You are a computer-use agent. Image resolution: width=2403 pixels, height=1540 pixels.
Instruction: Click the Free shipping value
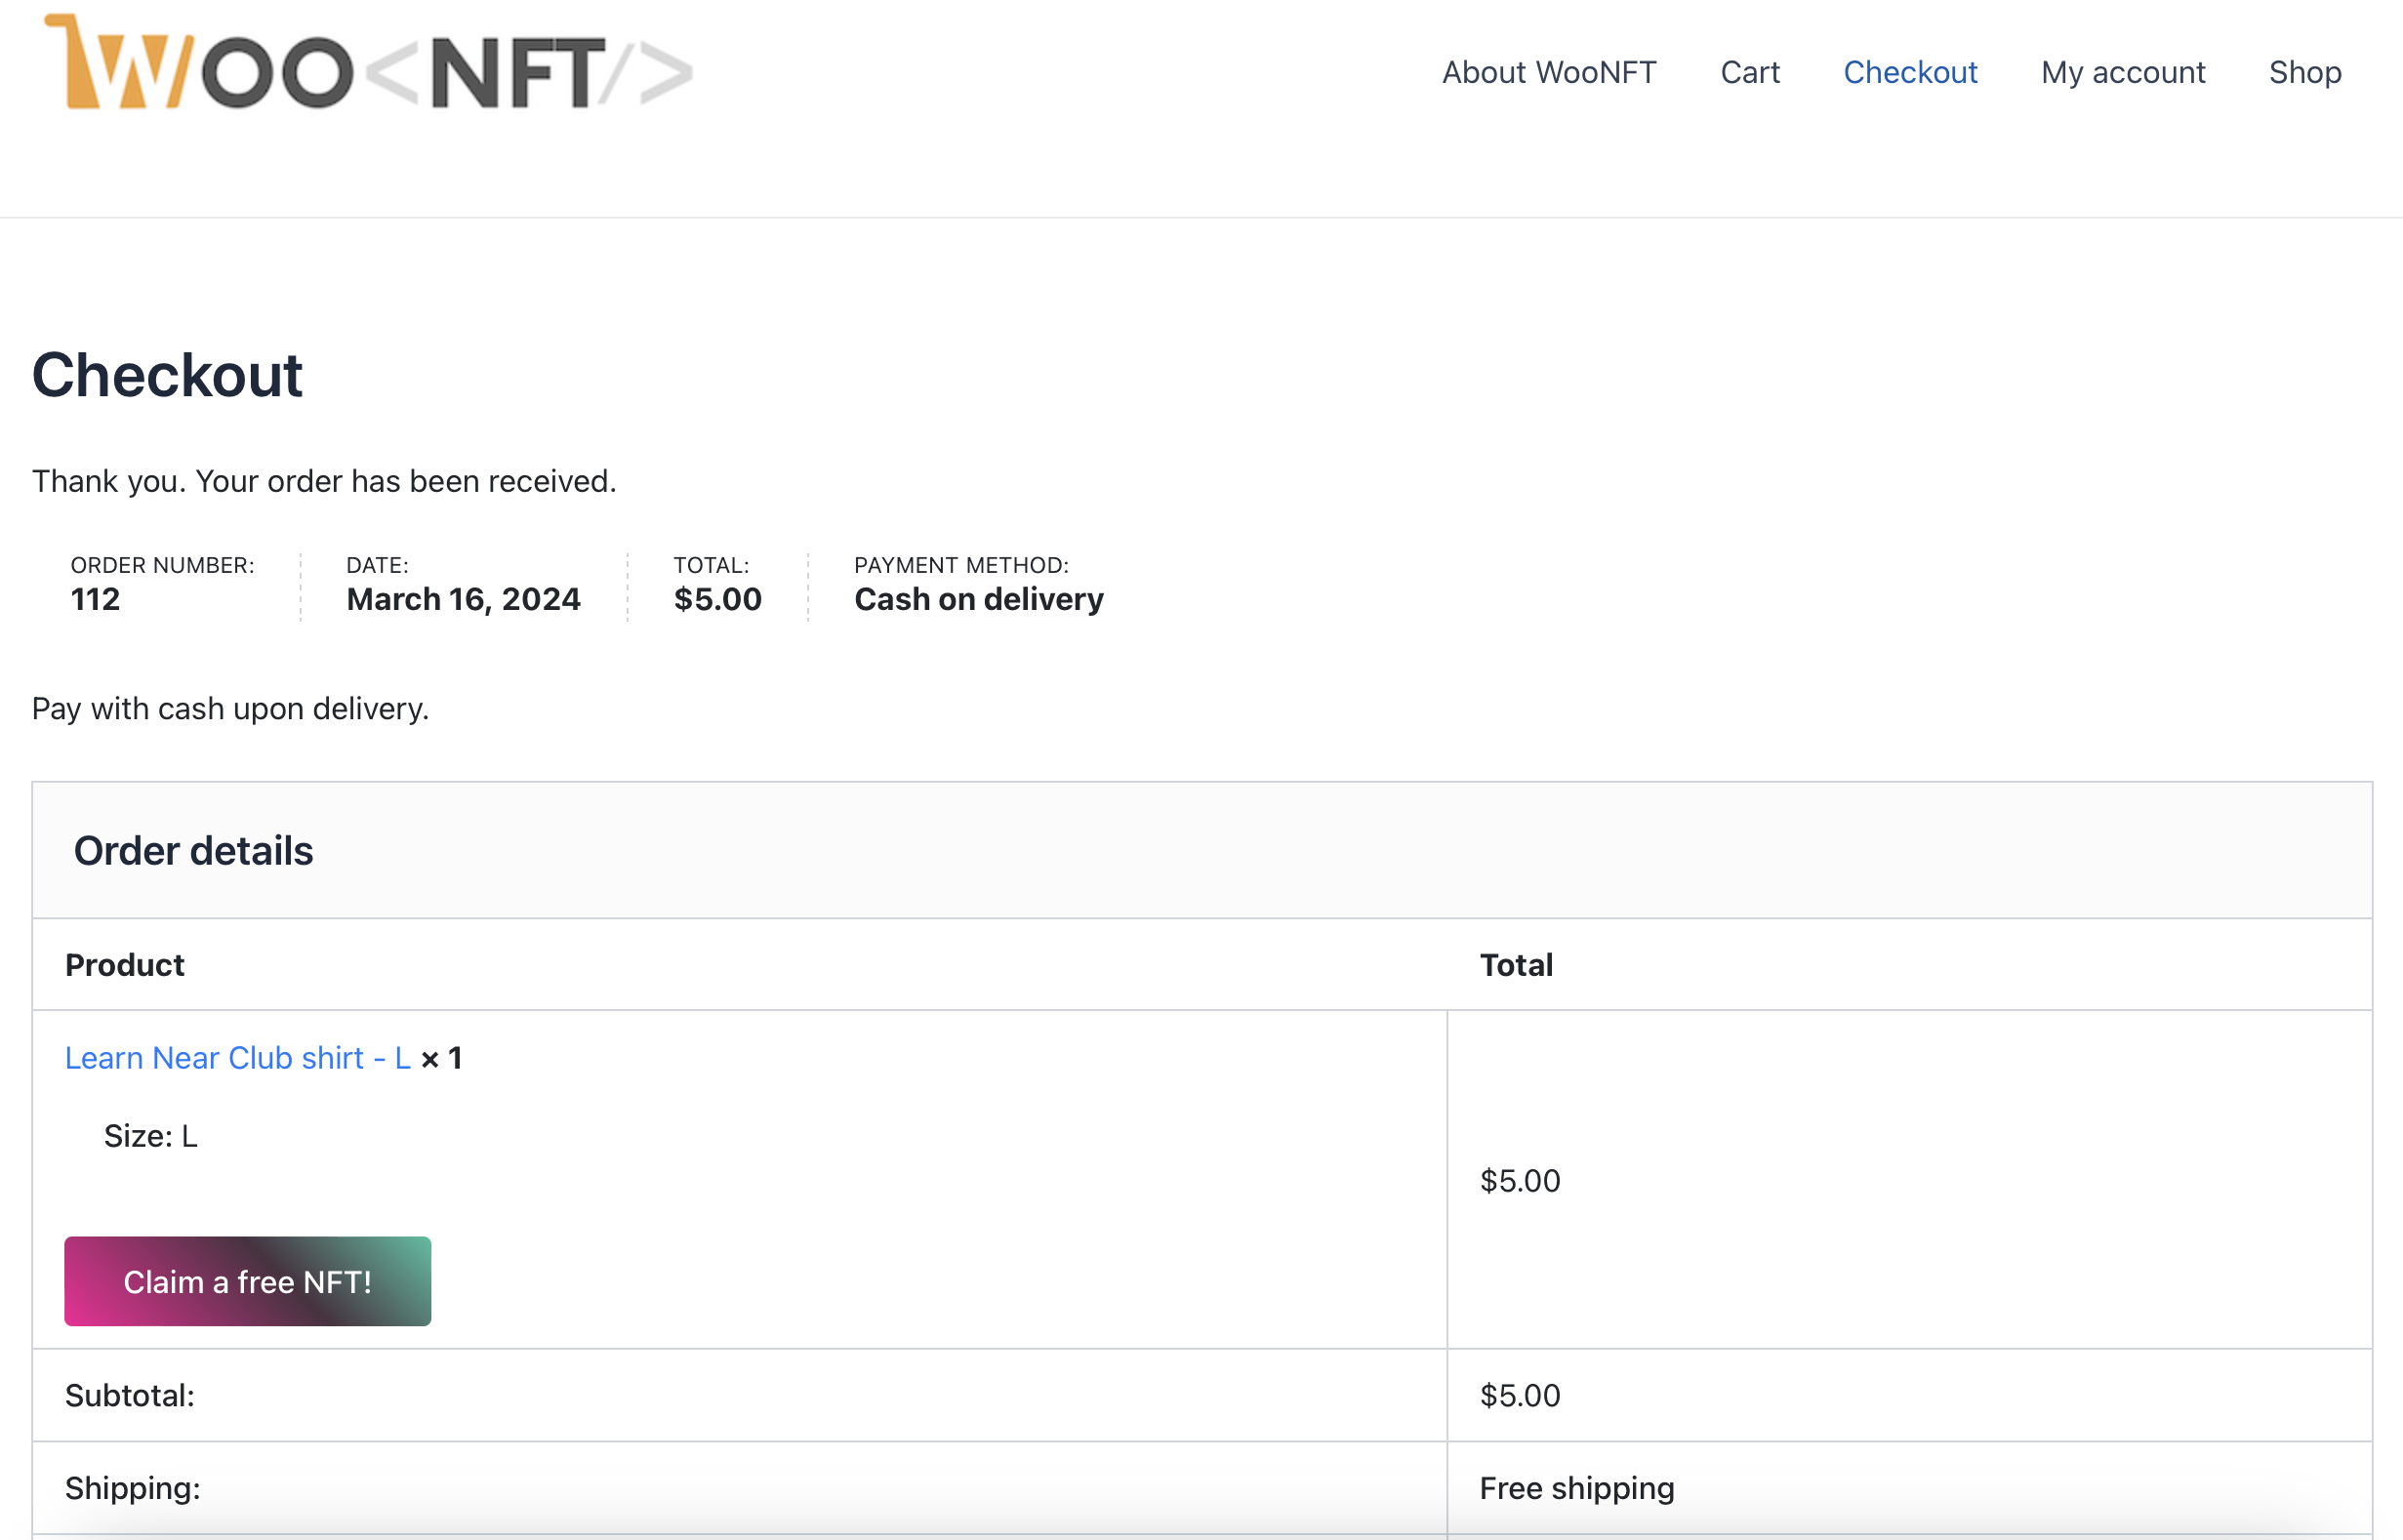[1576, 1488]
